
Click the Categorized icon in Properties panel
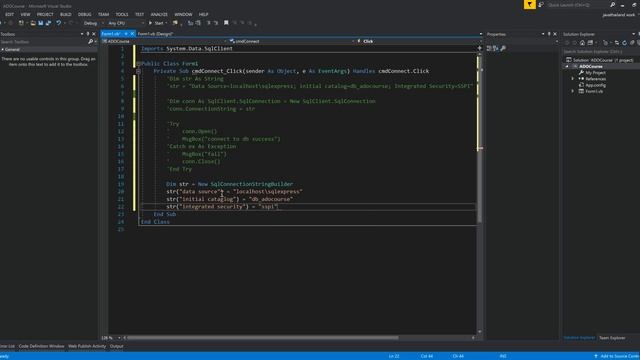pyautogui.click(x=489, y=49)
